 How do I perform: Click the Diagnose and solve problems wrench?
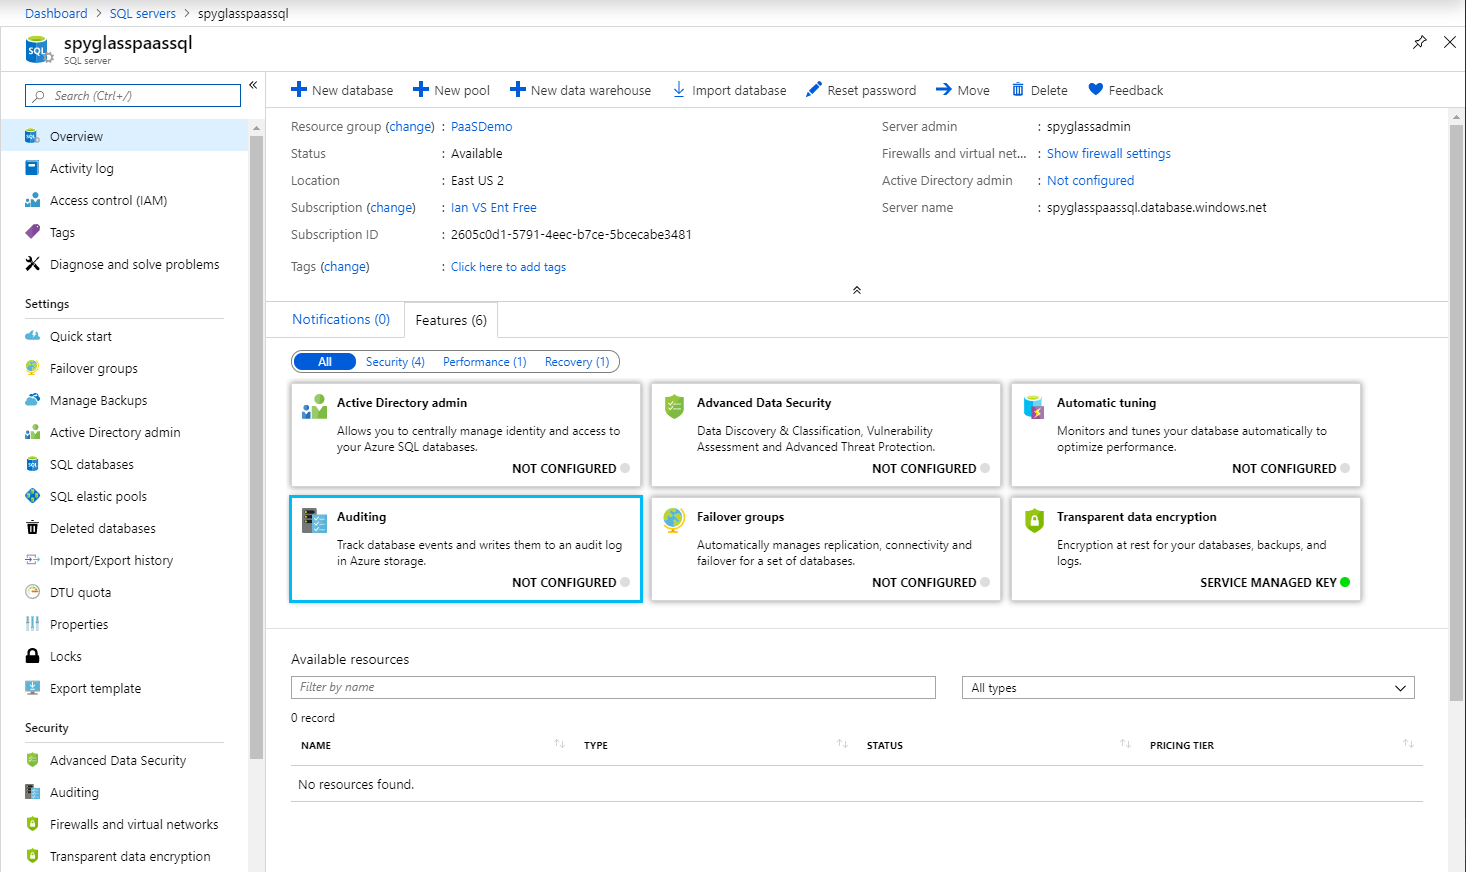(x=34, y=264)
